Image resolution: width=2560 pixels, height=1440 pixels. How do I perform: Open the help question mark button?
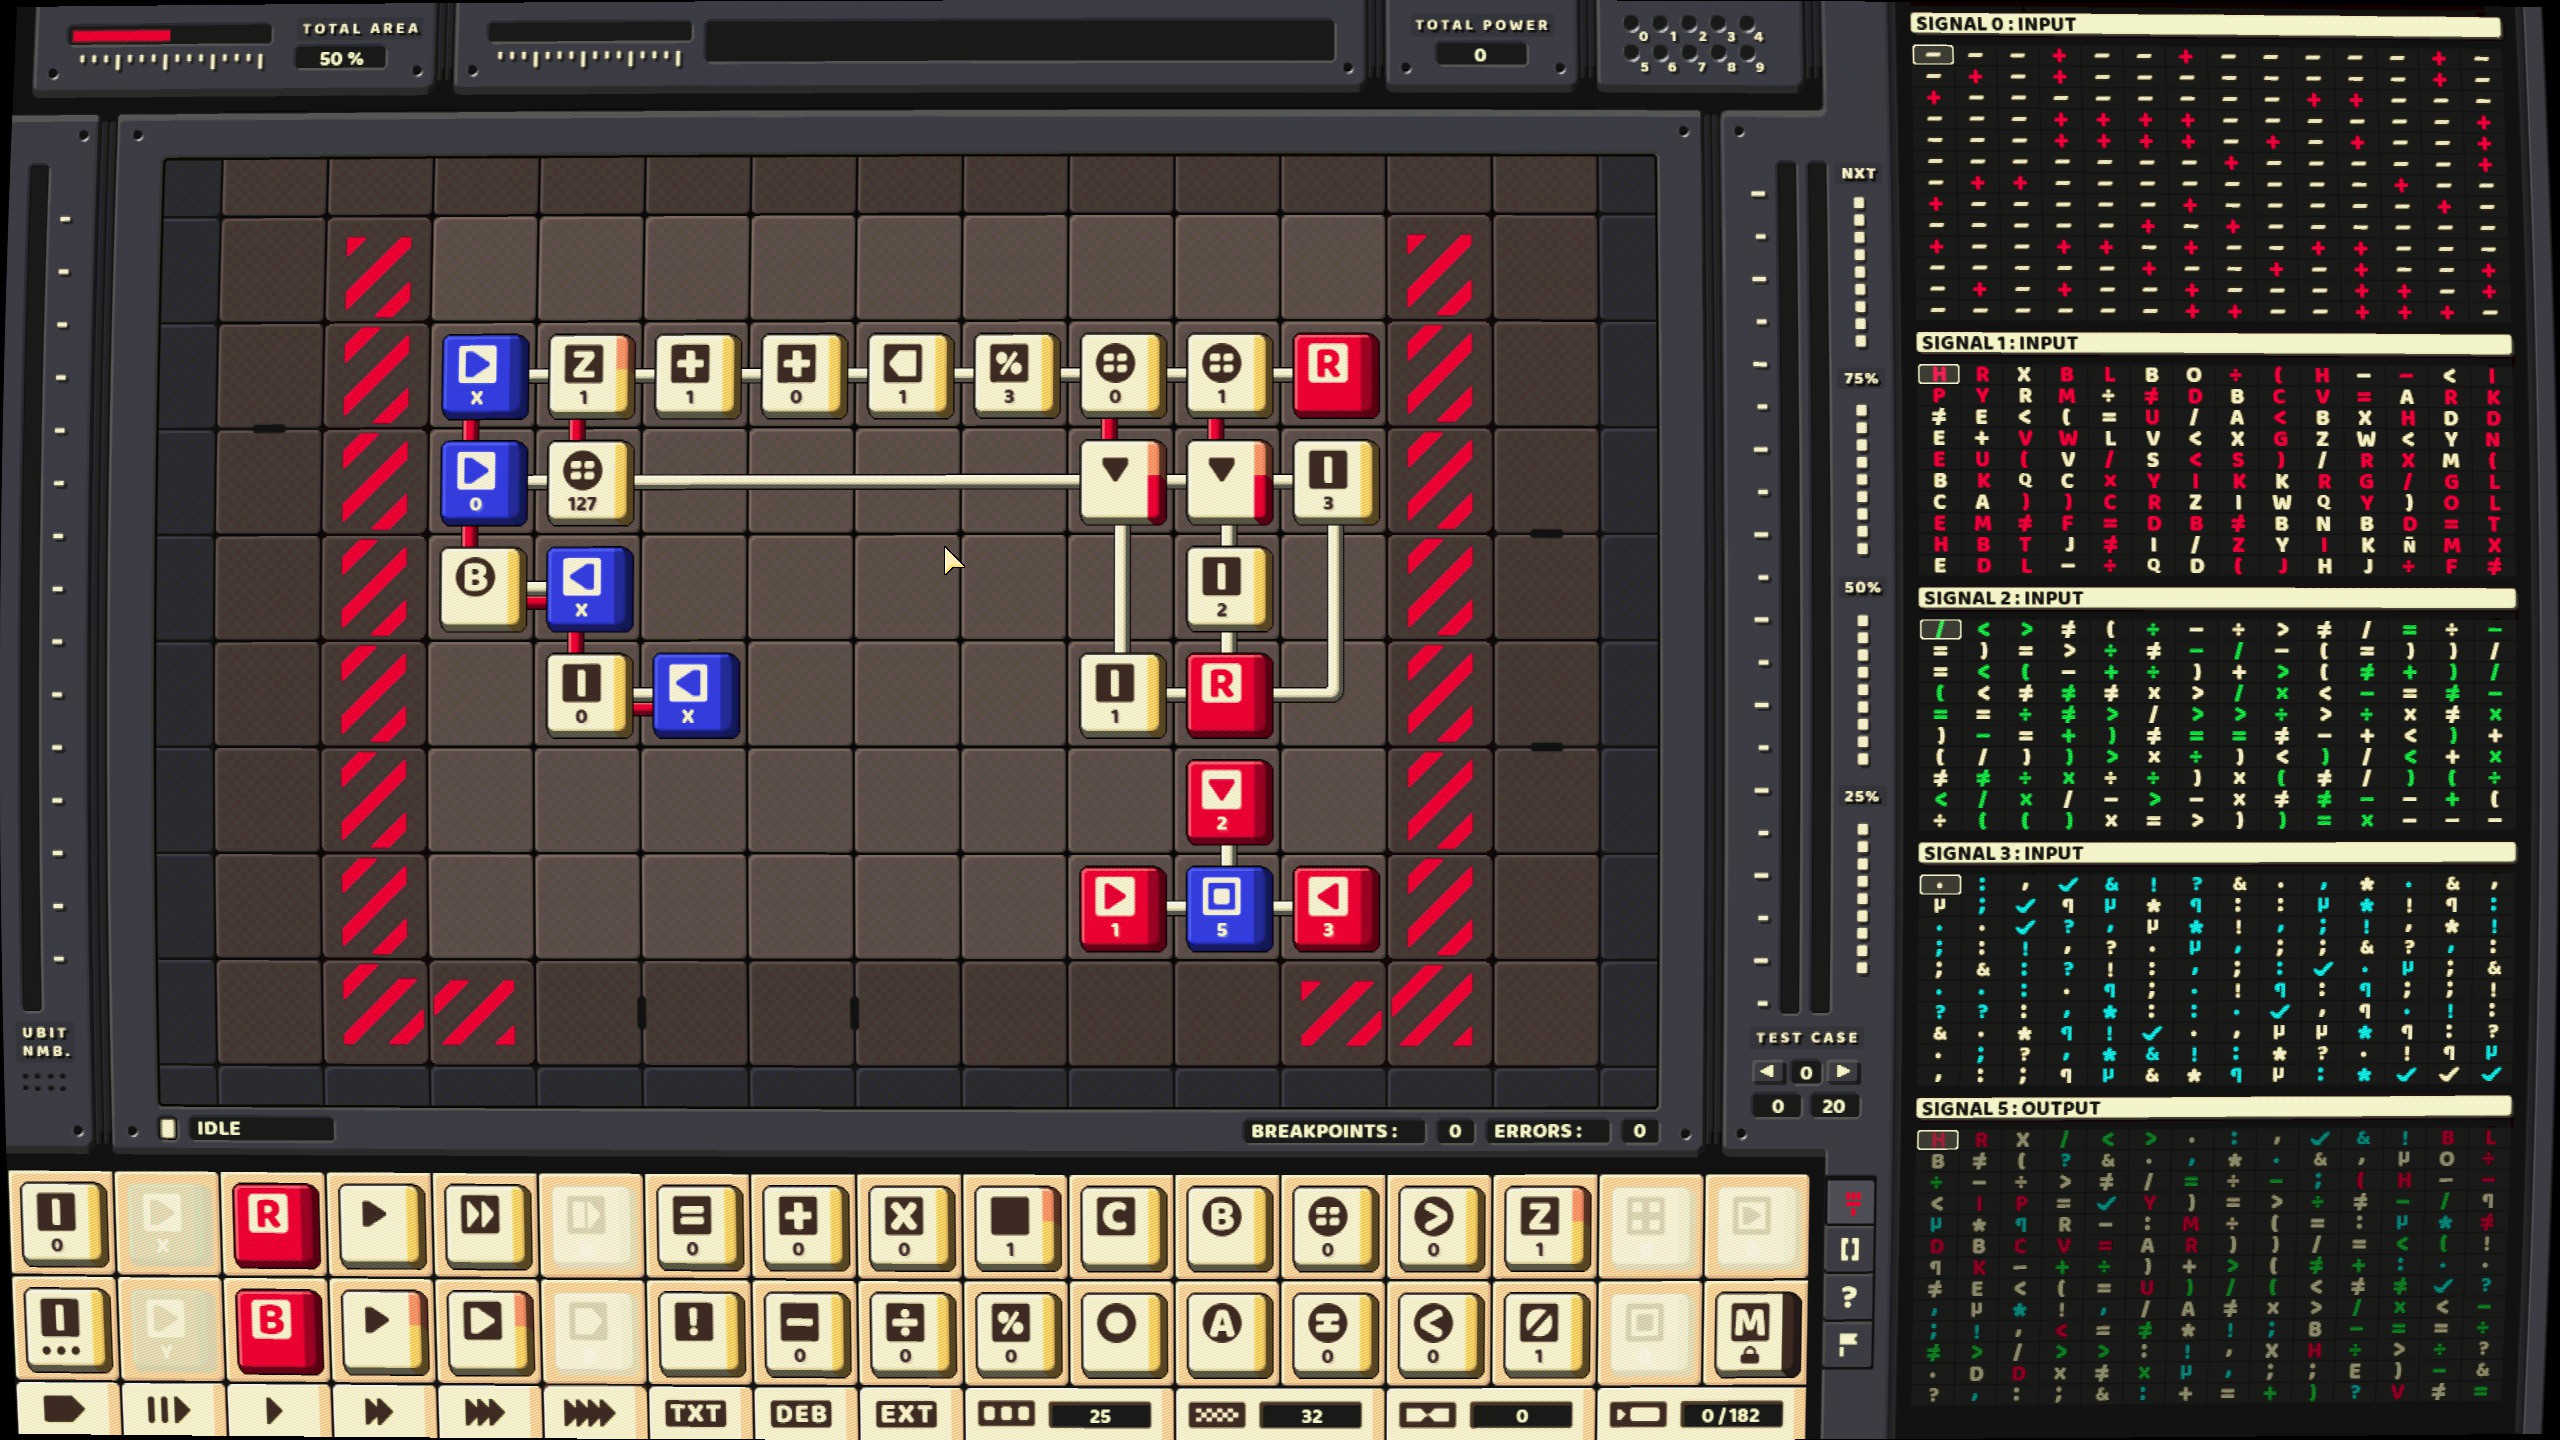click(x=1849, y=1297)
